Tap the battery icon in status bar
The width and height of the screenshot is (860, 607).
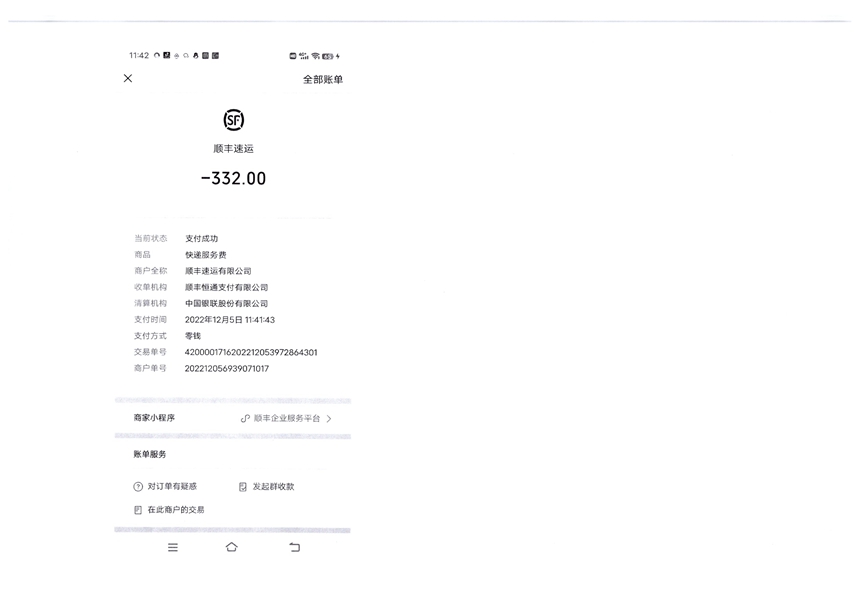coord(328,56)
